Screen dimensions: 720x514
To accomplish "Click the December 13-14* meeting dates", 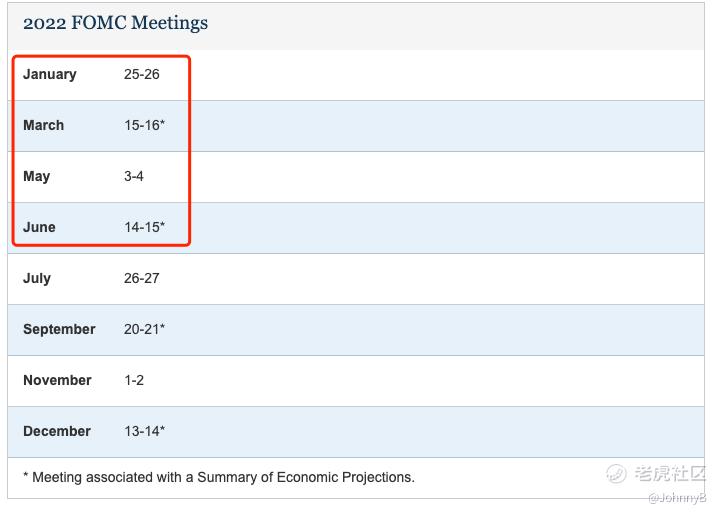I will pos(144,431).
